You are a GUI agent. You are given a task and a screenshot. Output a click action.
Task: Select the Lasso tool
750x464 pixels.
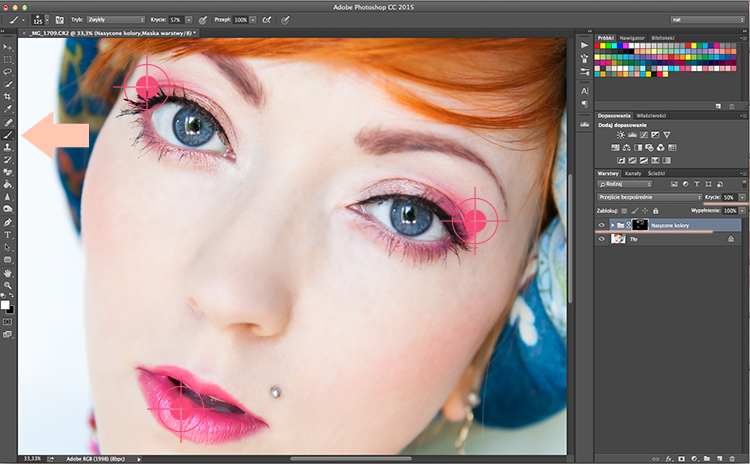click(x=8, y=72)
